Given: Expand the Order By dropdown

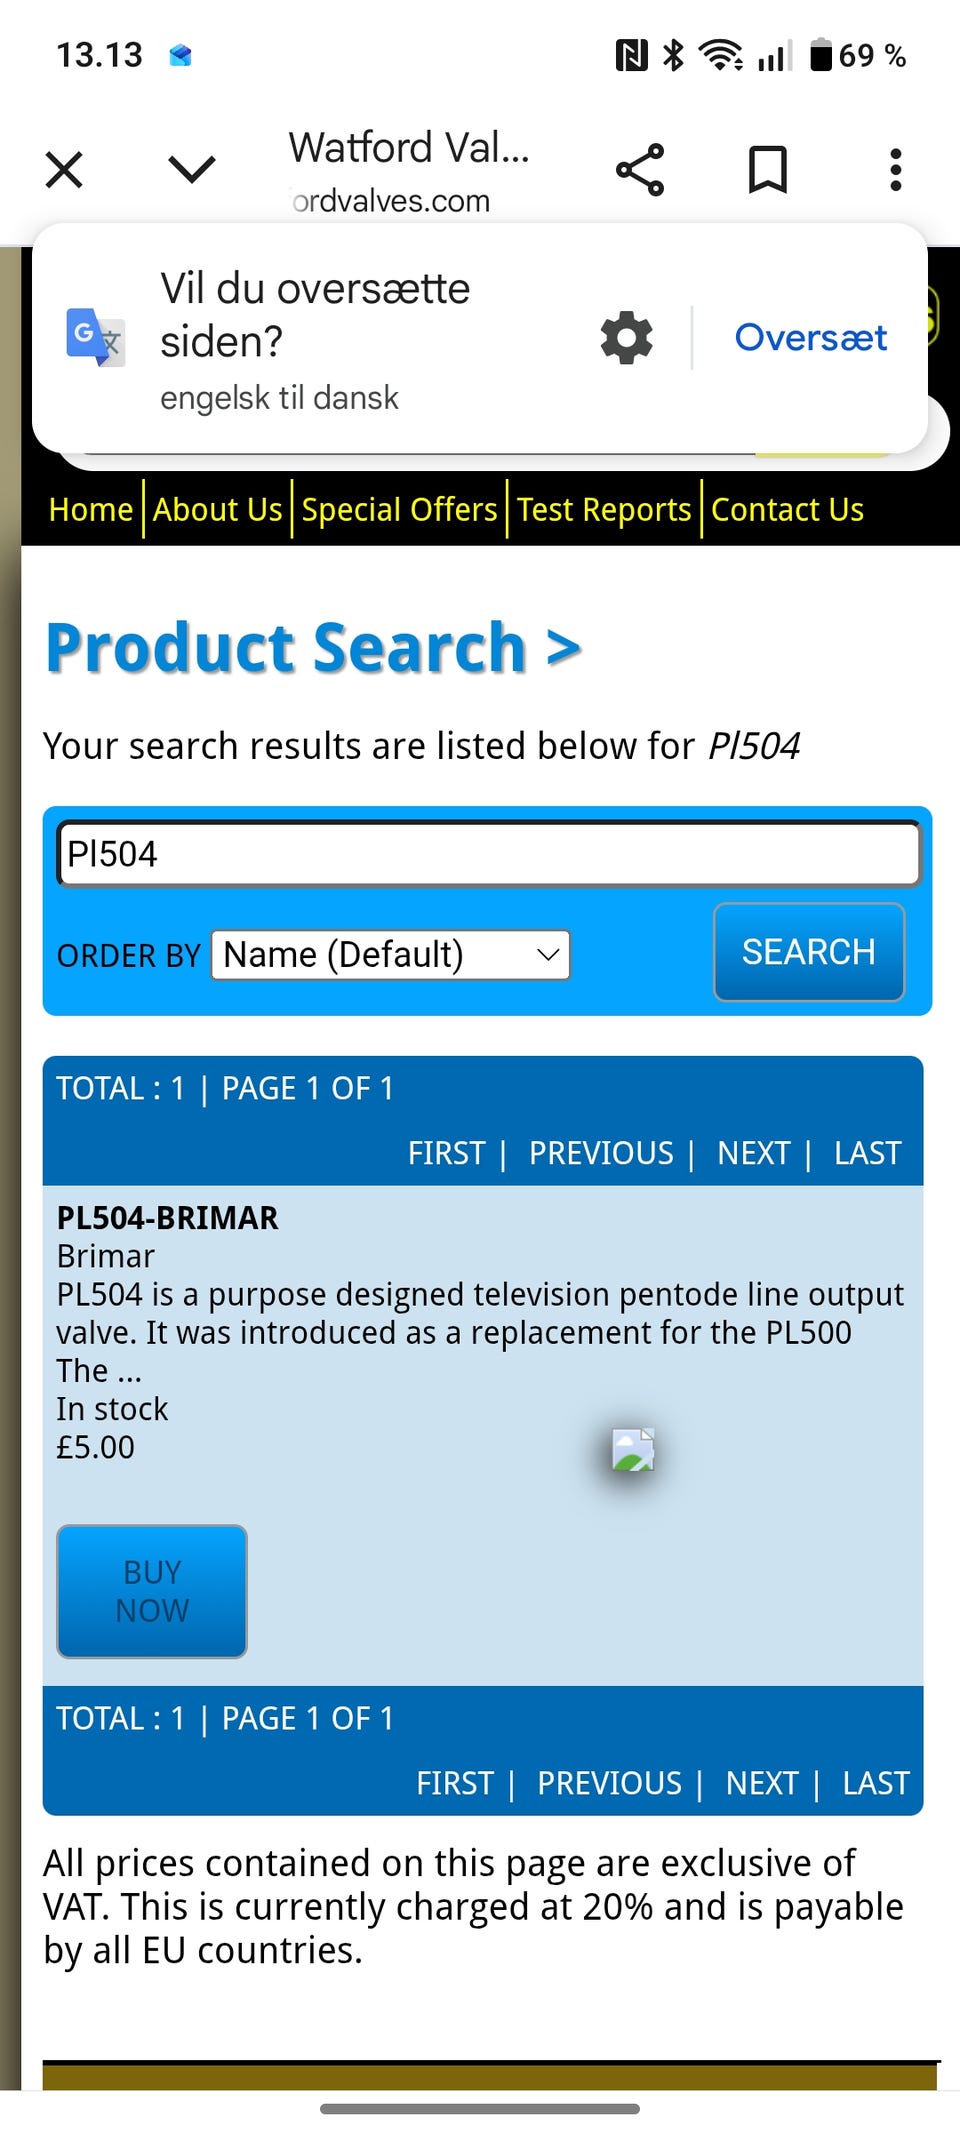Looking at the screenshot, I should (391, 955).
